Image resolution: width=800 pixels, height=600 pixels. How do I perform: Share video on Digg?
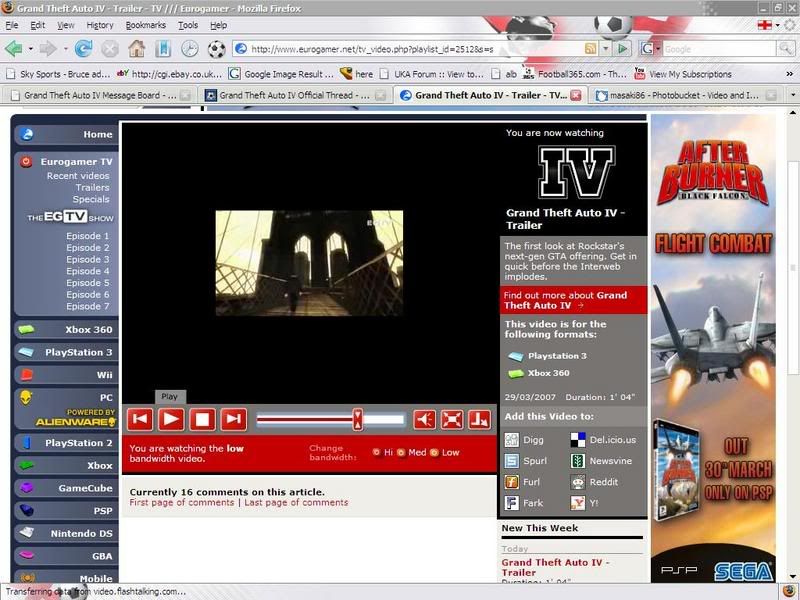[x=524, y=440]
